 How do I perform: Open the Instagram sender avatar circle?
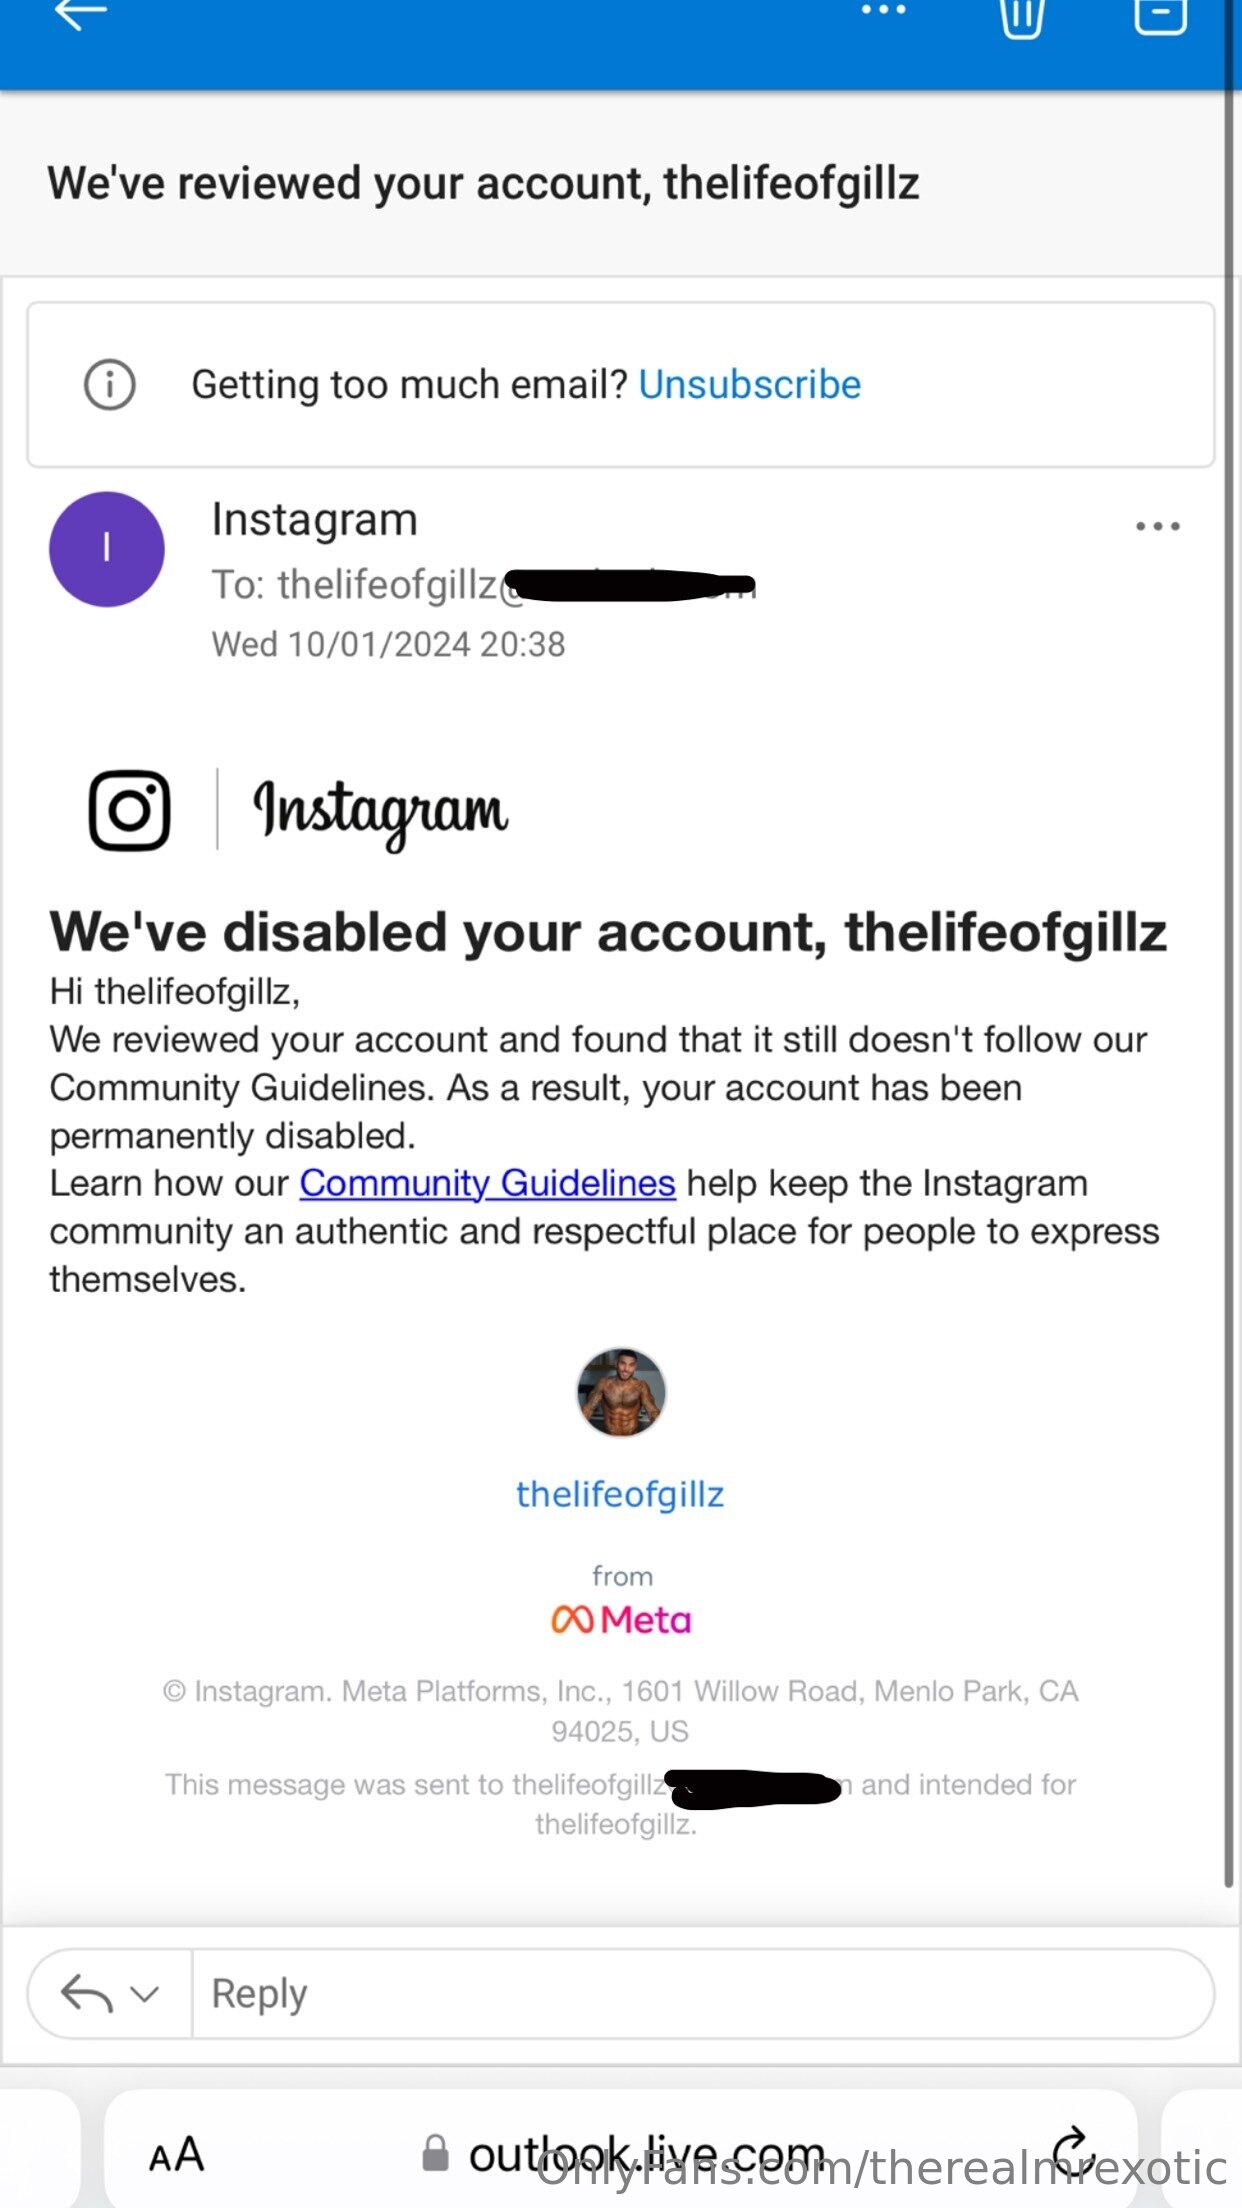pyautogui.click(x=107, y=549)
